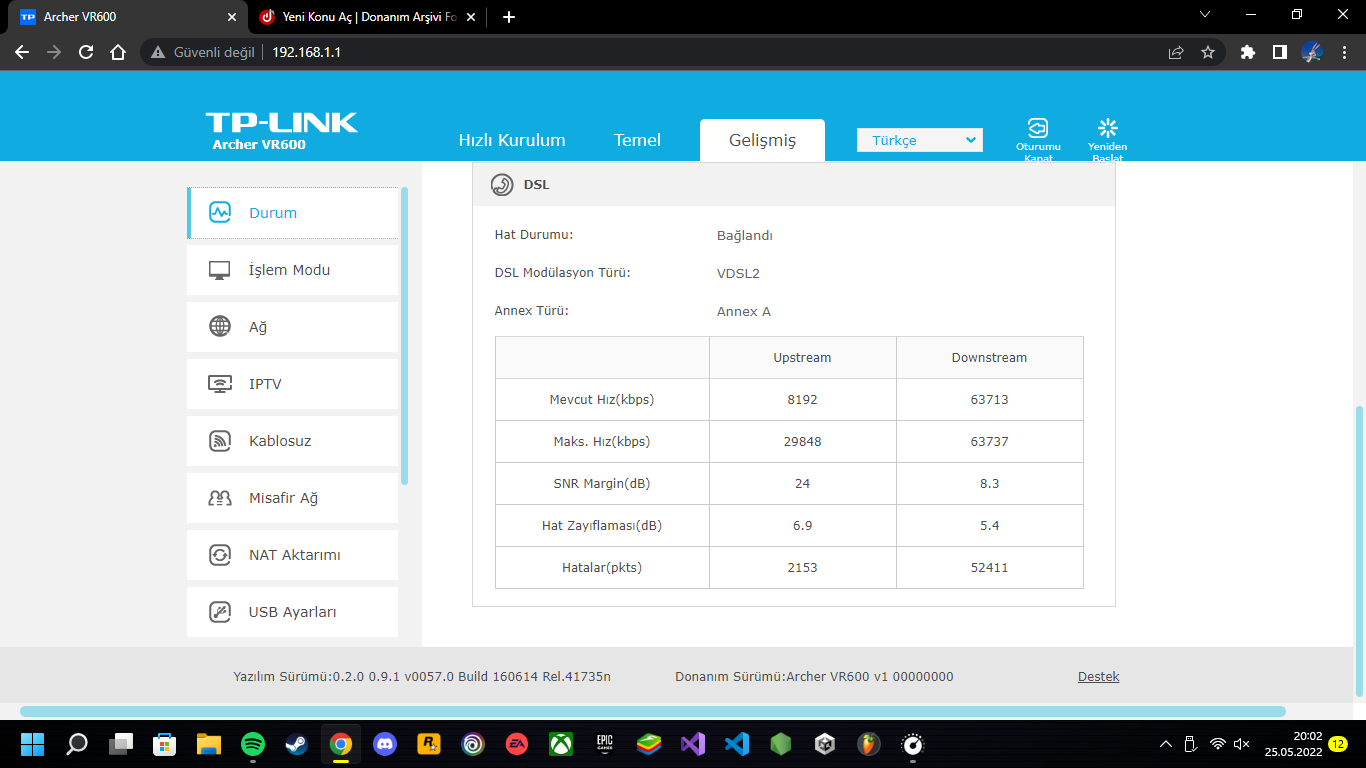This screenshot has height=768, width=1366.
Task: Open the Chrome three-dot menu
Action: pyautogui.click(x=1344, y=52)
